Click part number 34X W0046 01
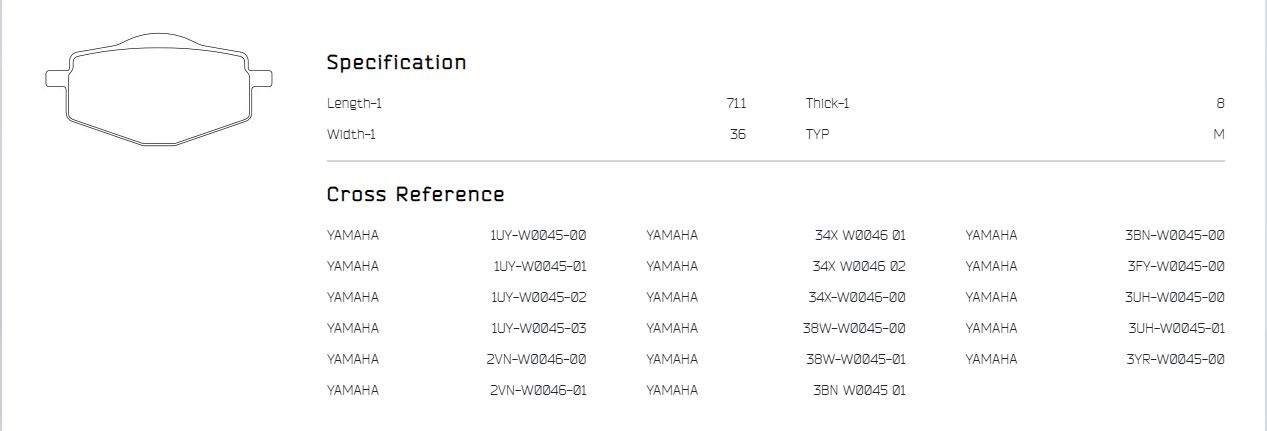This screenshot has width=1267, height=431. point(860,236)
